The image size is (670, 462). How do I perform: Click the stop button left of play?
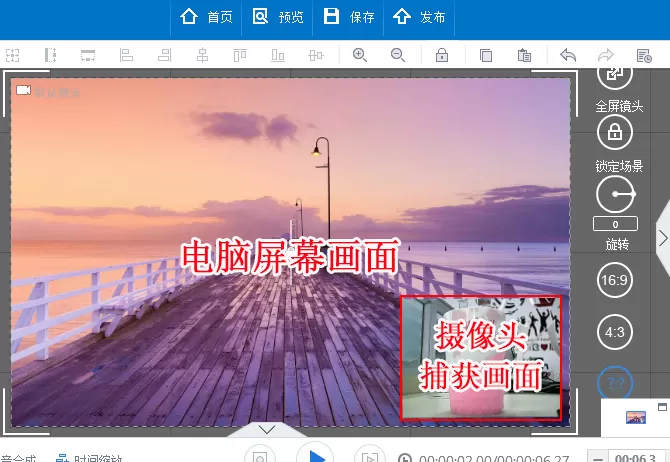(x=260, y=456)
